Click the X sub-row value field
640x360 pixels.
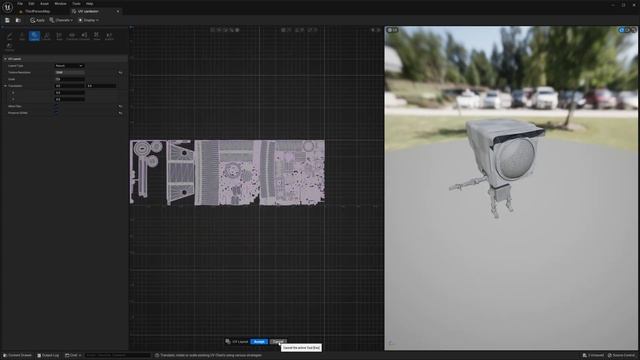click(69, 93)
